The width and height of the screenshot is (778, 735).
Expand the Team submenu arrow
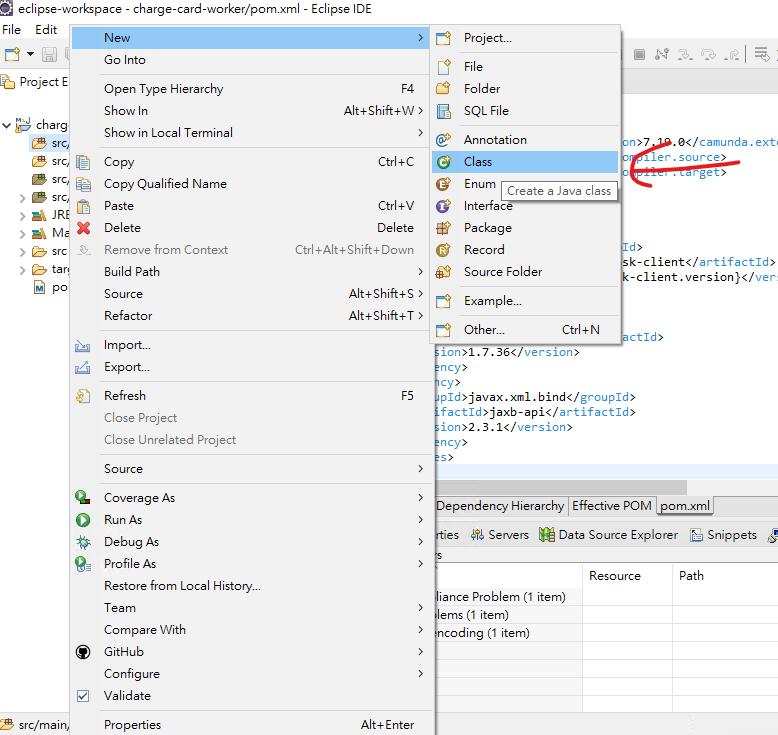(x=420, y=607)
